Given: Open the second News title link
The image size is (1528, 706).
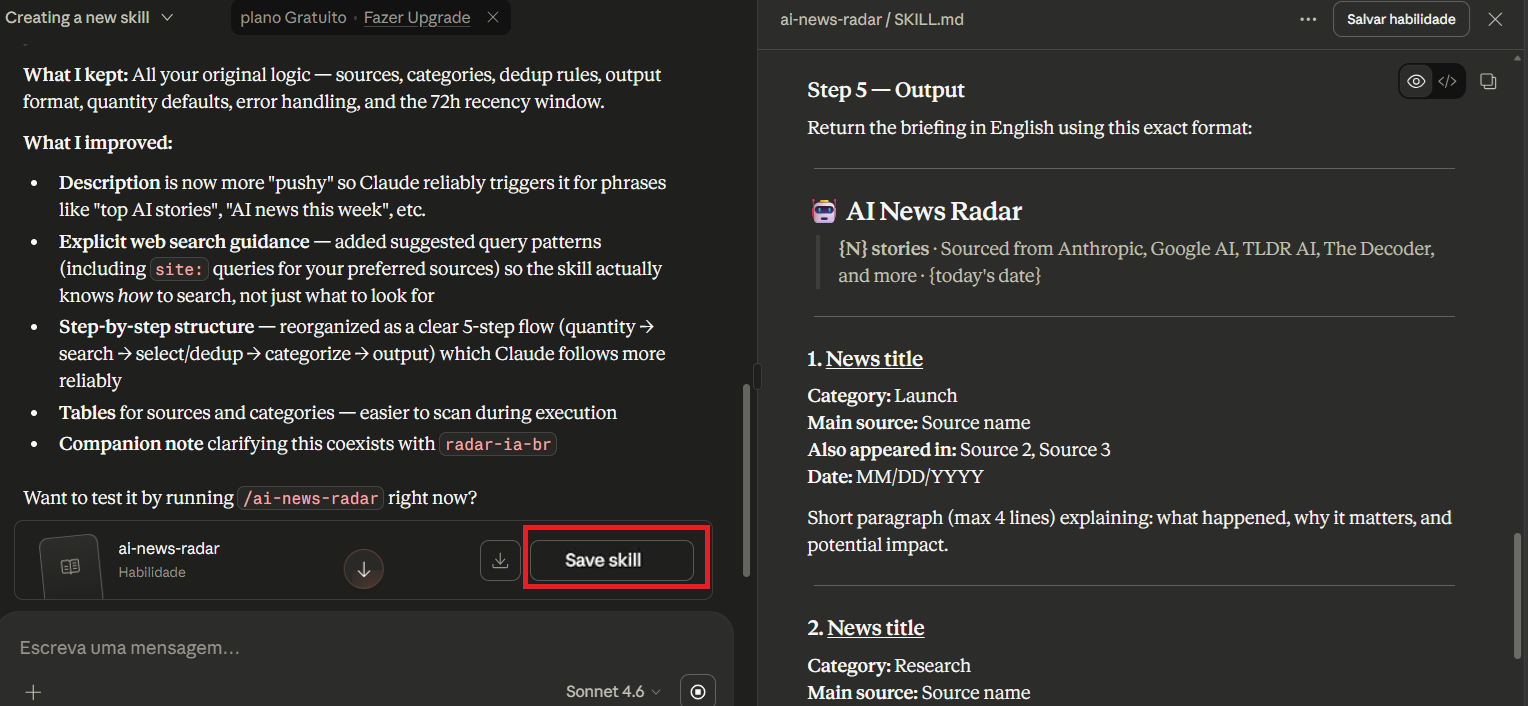Looking at the screenshot, I should click(875, 628).
